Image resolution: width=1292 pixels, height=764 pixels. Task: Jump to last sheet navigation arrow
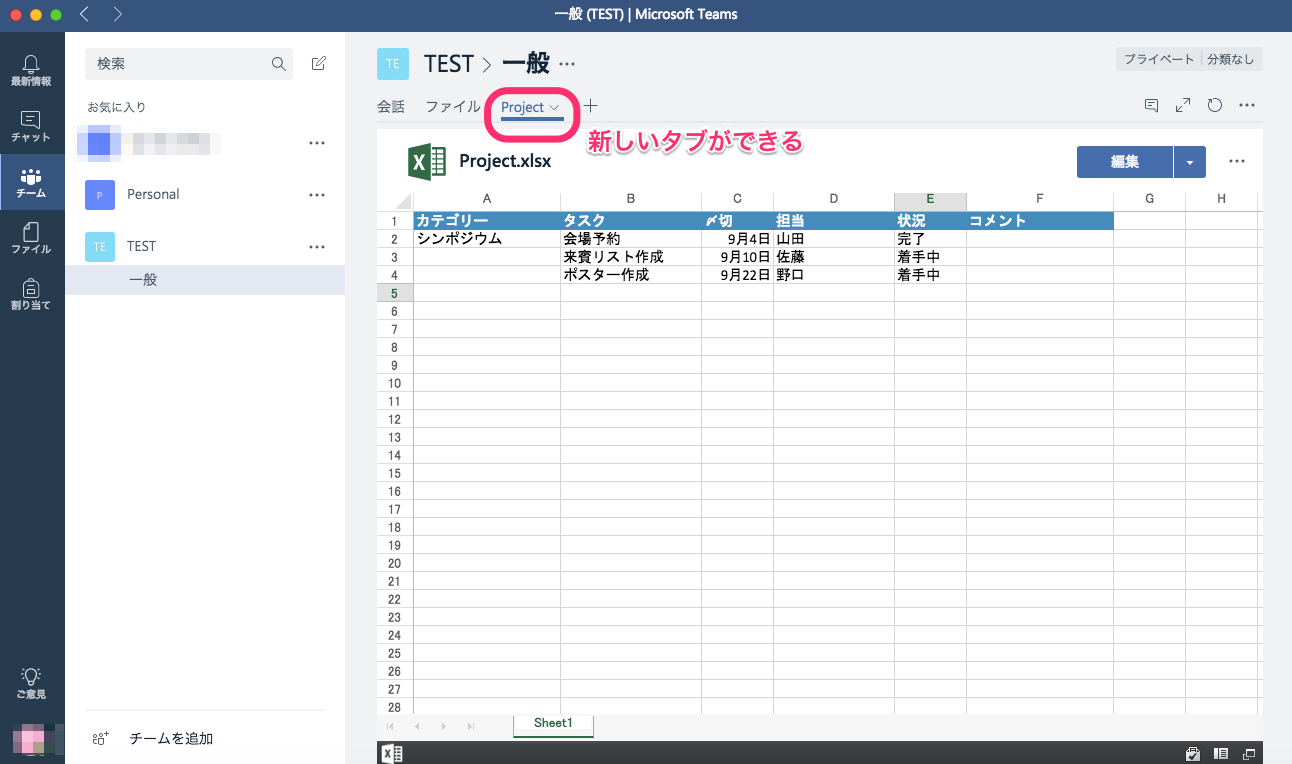[x=470, y=726]
